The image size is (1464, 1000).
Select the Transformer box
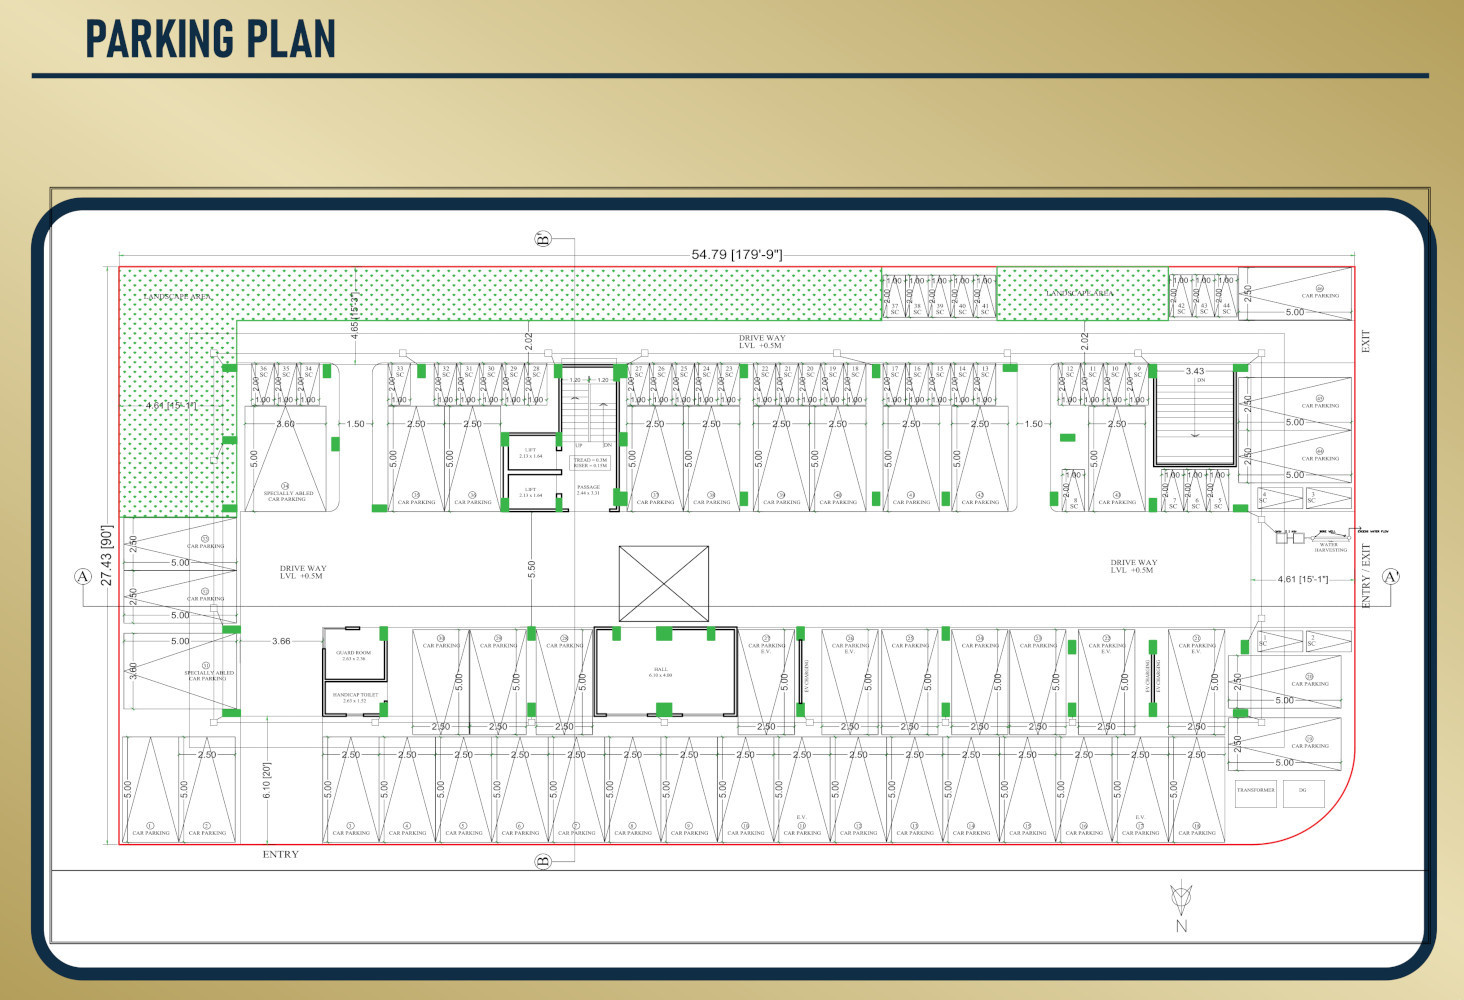pyautogui.click(x=1255, y=792)
